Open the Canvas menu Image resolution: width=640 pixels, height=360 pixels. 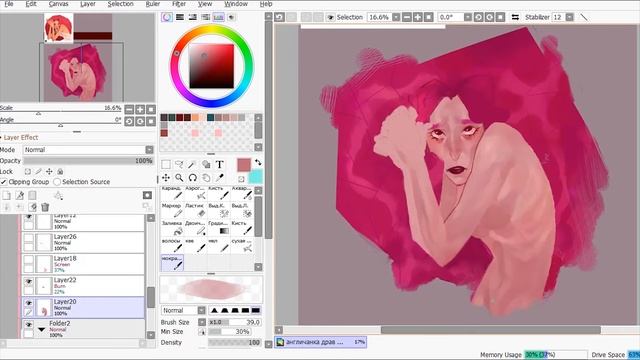pos(58,4)
